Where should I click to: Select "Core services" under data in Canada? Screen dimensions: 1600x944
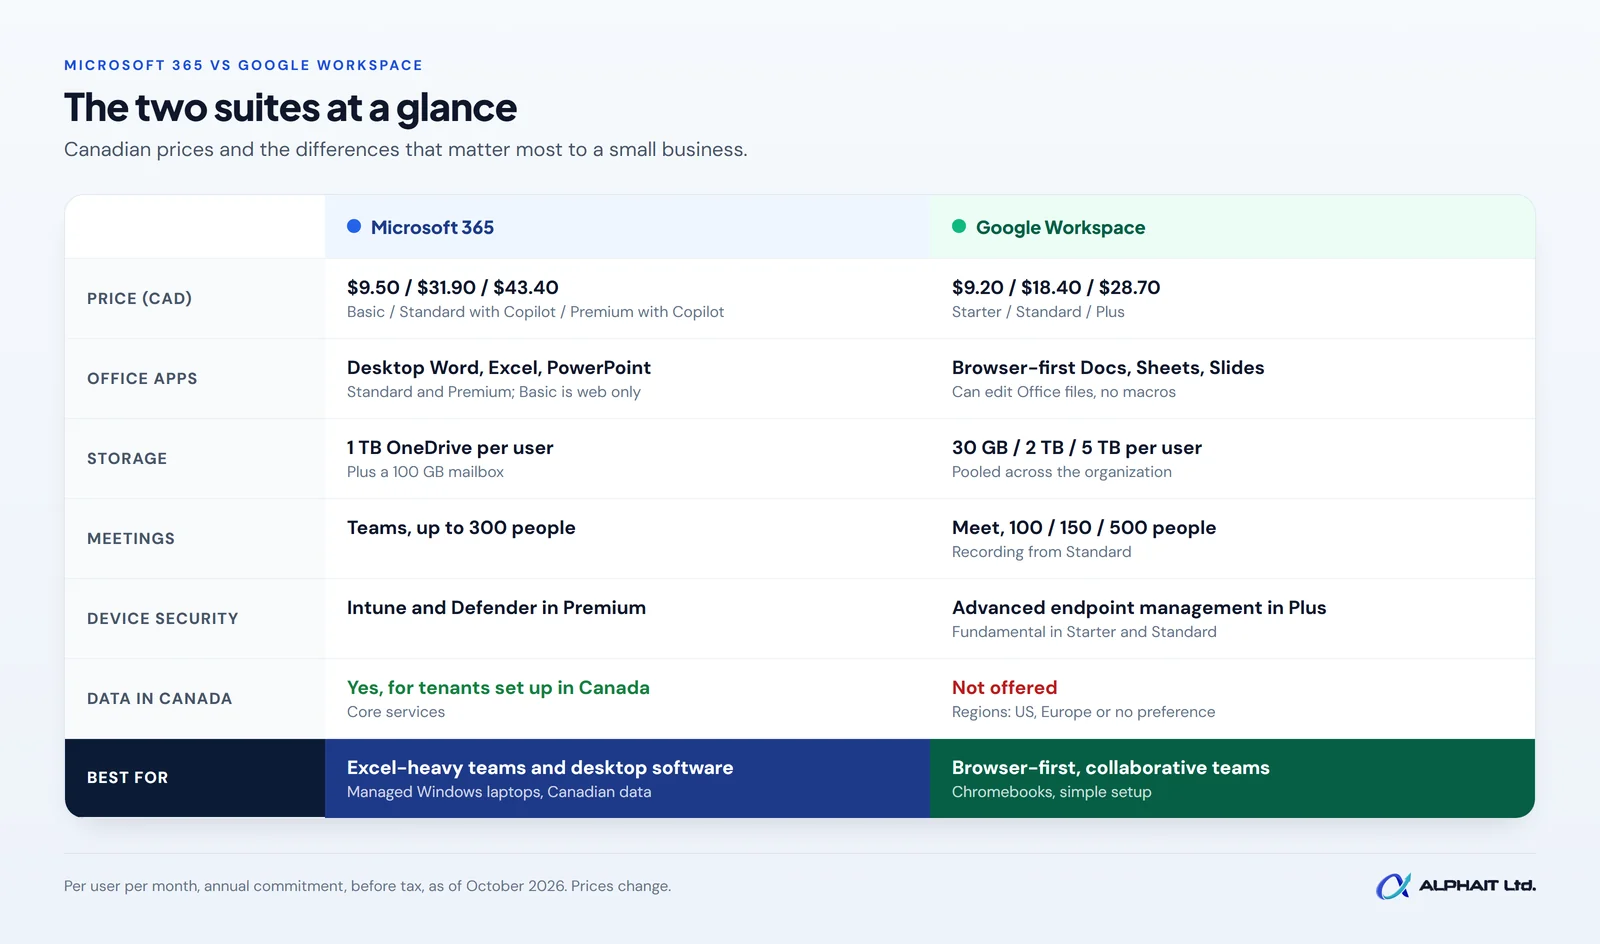click(x=396, y=712)
